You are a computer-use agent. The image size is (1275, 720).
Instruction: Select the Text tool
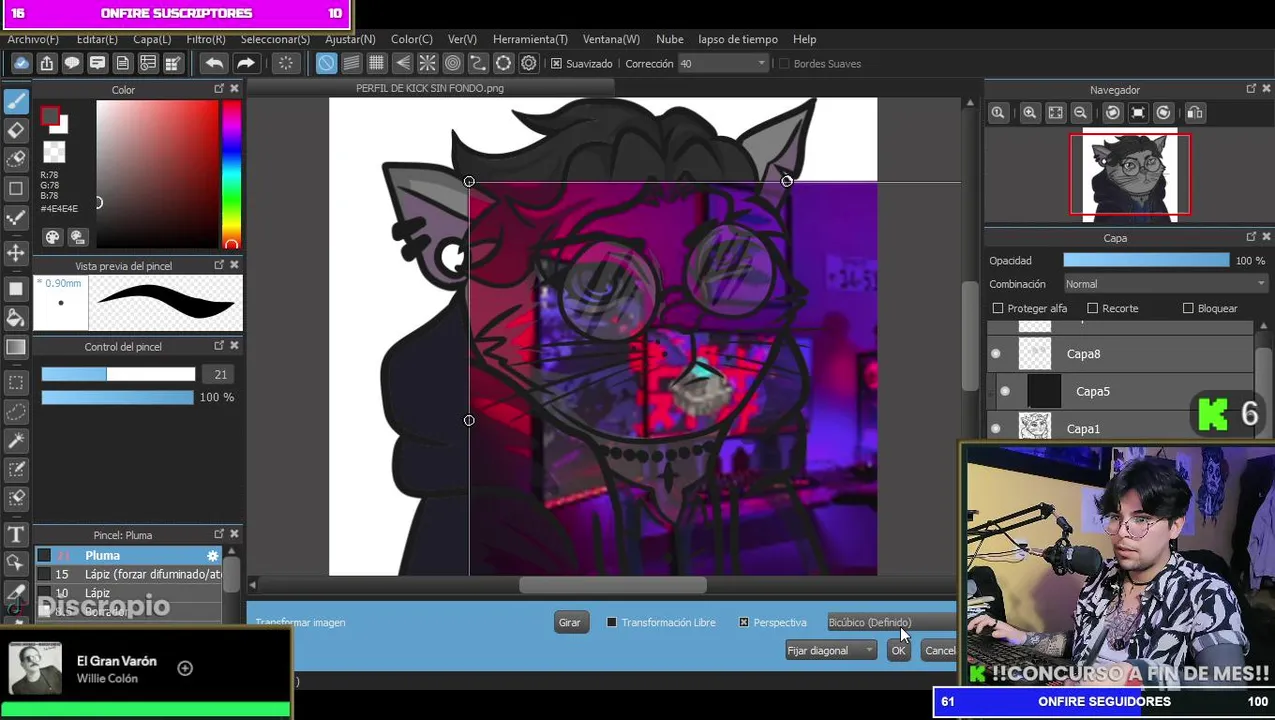pos(16,535)
